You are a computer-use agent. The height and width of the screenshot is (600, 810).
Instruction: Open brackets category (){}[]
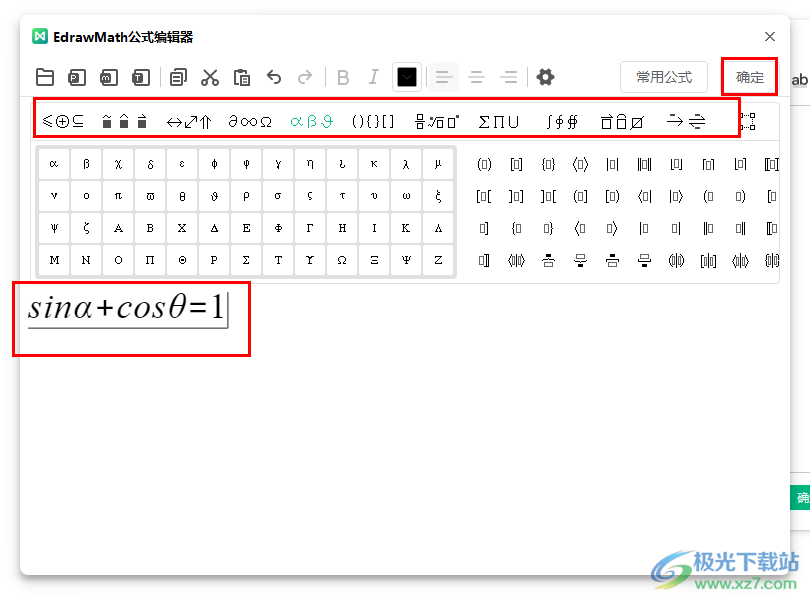point(373,121)
